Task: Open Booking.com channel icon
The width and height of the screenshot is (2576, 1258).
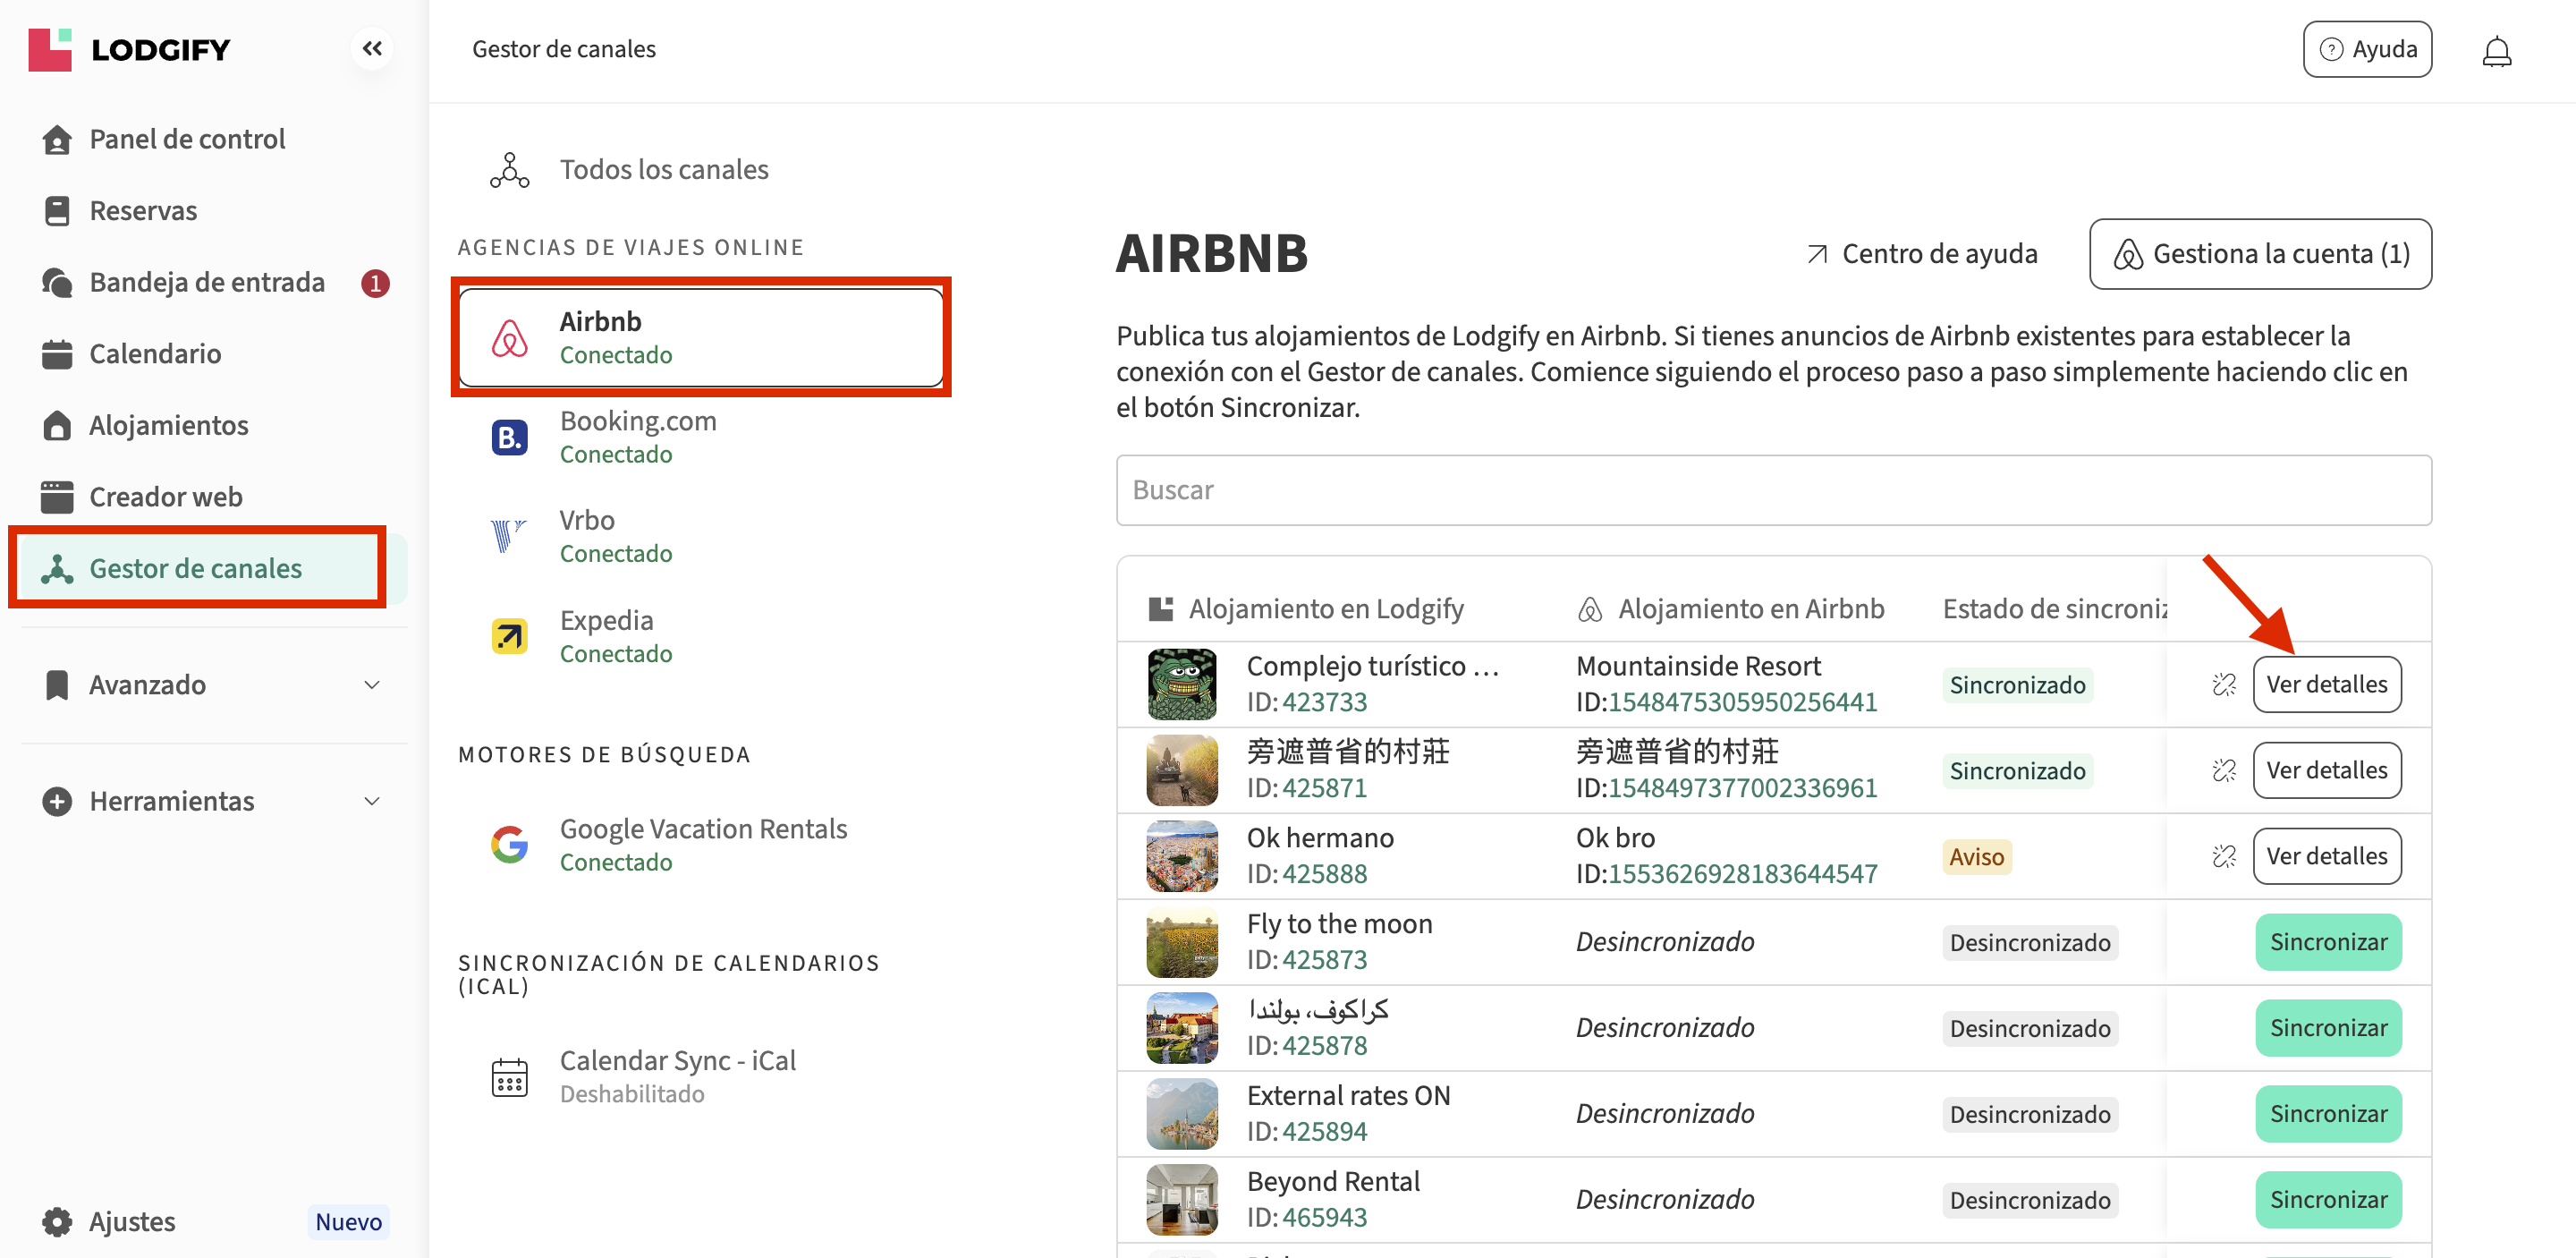Action: (509, 437)
